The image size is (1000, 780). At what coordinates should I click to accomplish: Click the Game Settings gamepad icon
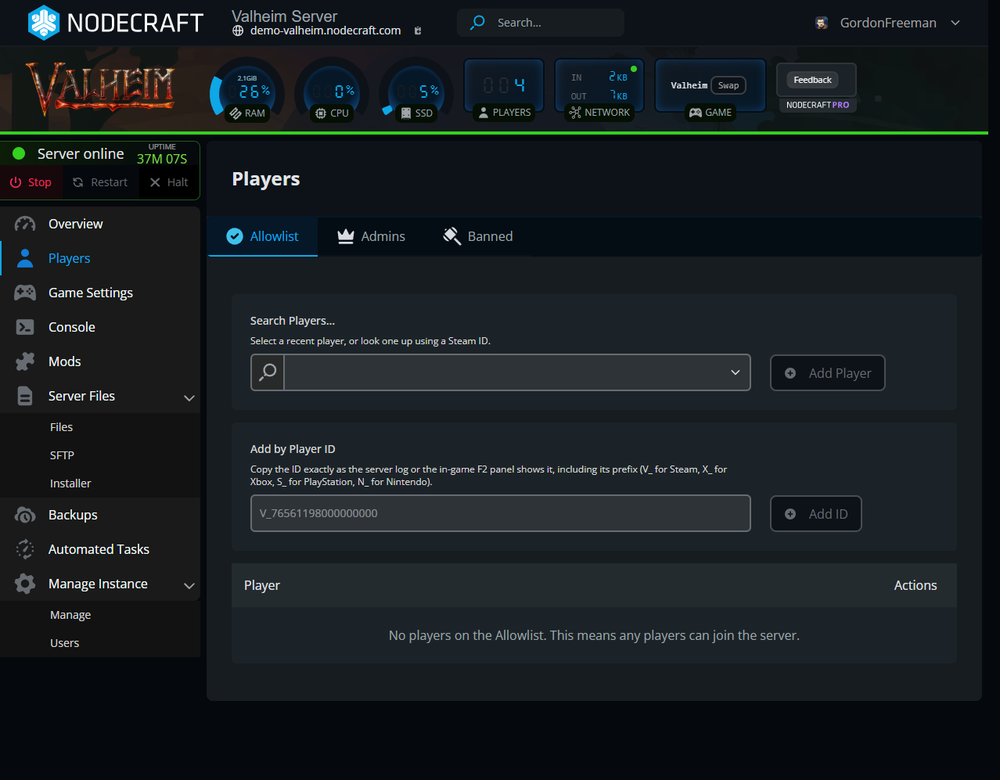[x=25, y=293]
